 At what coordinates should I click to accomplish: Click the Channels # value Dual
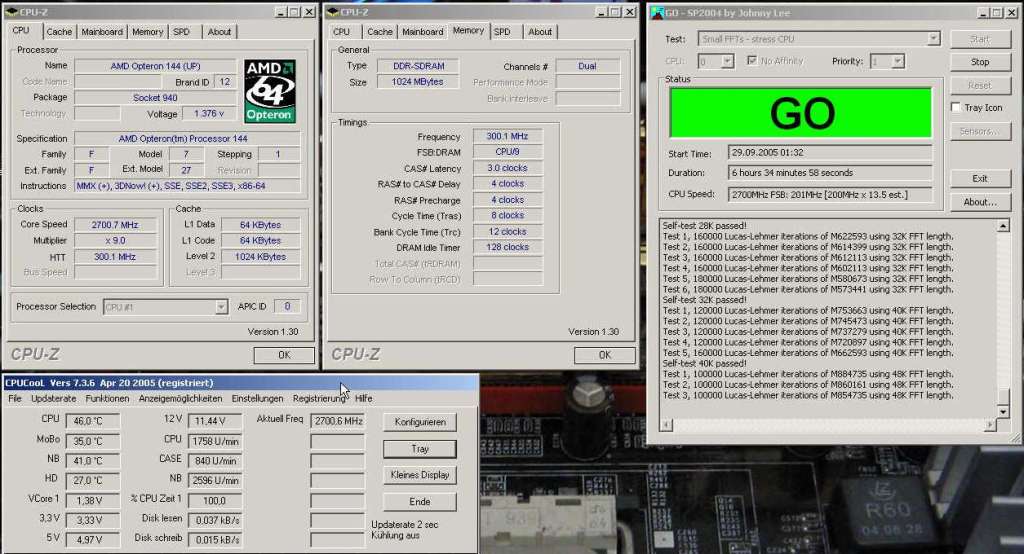coord(587,66)
